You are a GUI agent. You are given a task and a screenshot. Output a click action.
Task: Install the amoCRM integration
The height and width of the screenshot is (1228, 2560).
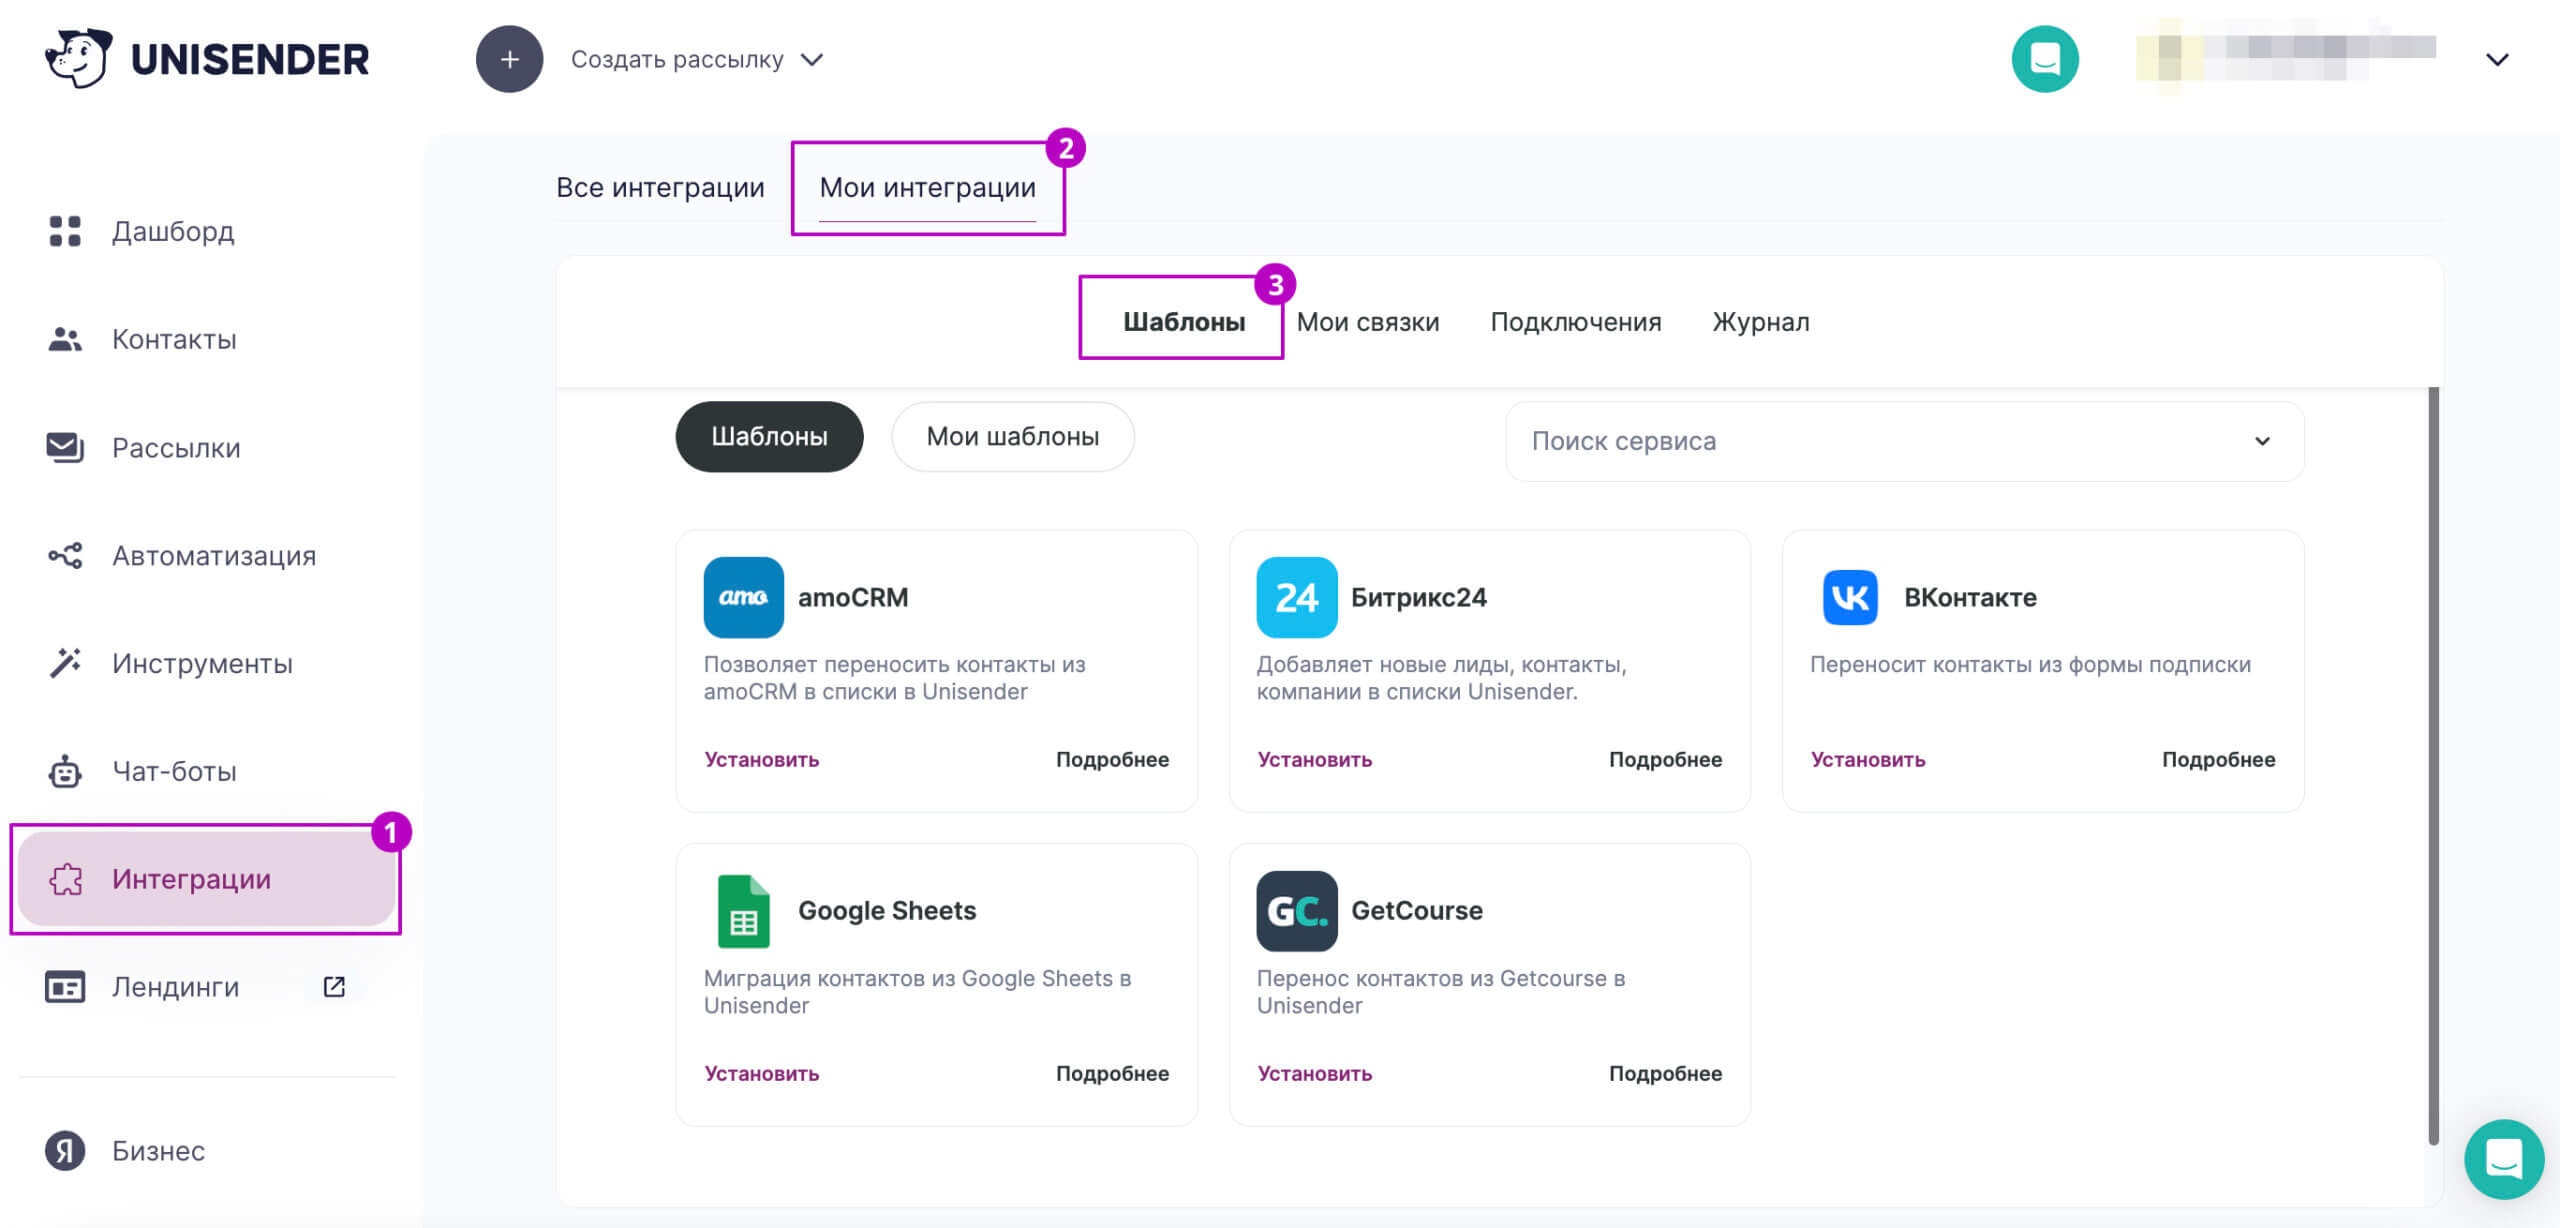coord(761,759)
